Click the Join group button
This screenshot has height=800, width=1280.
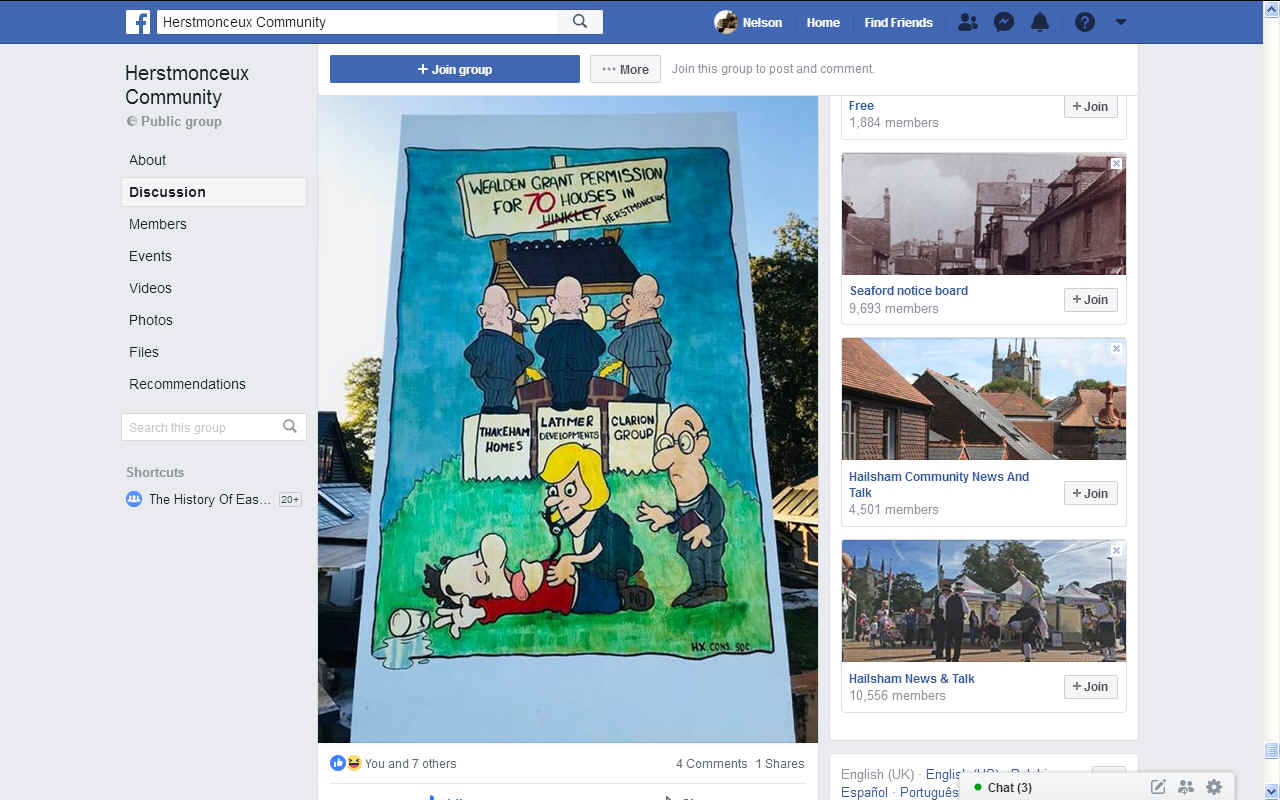(x=455, y=69)
